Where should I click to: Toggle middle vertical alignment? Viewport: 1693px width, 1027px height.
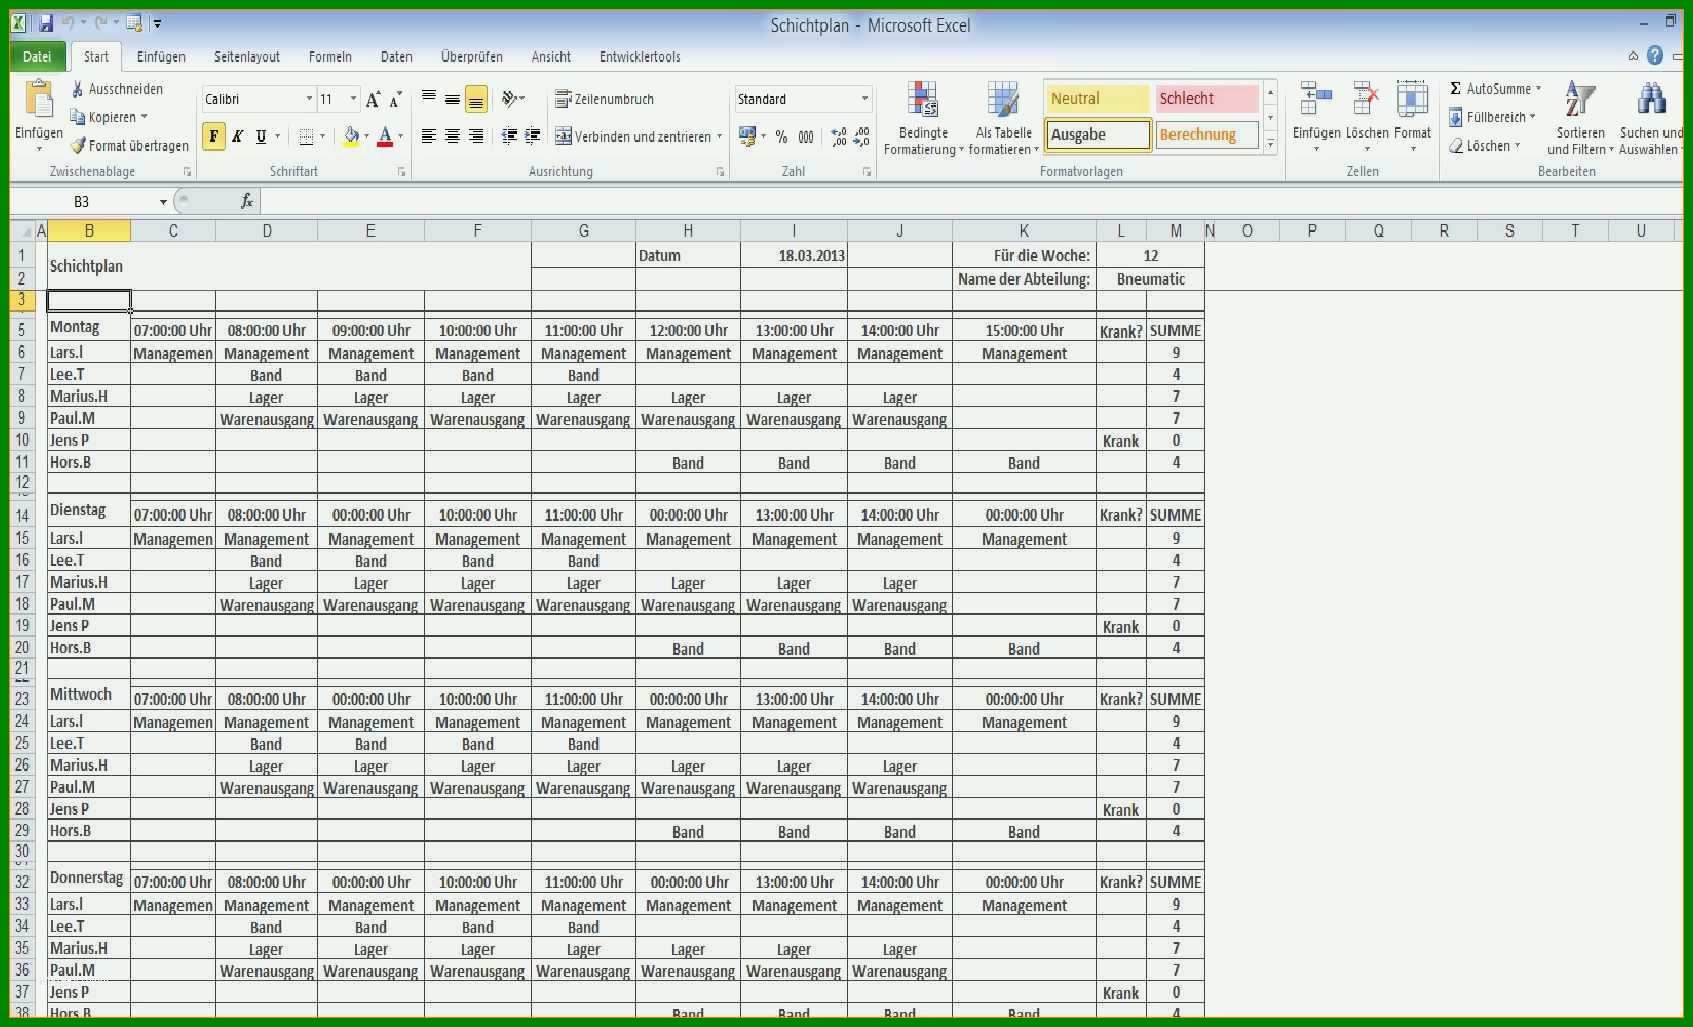click(x=452, y=99)
